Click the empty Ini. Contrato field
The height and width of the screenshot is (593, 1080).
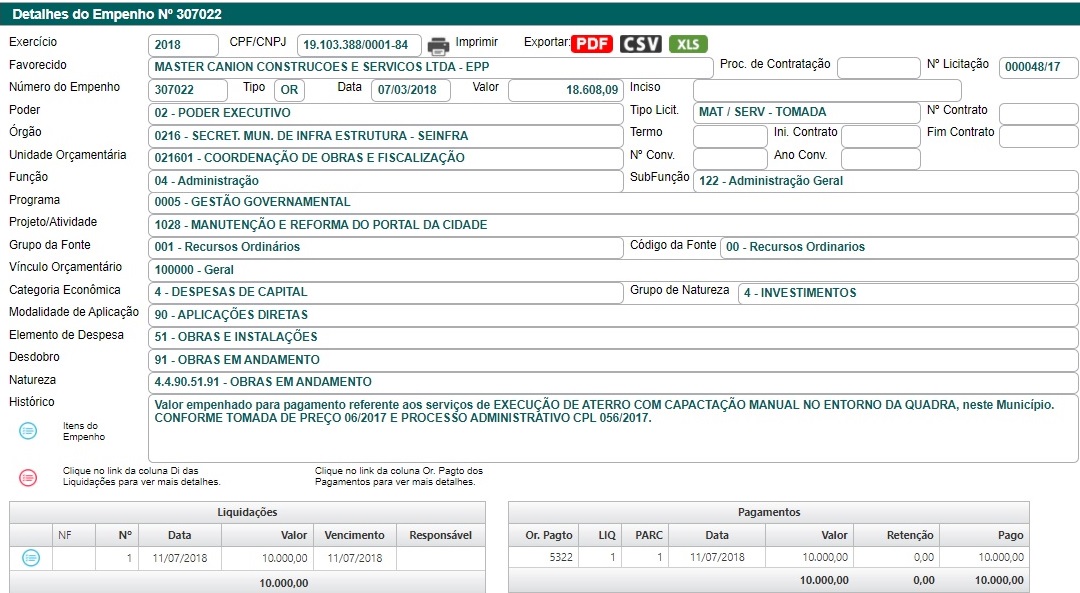(x=881, y=136)
